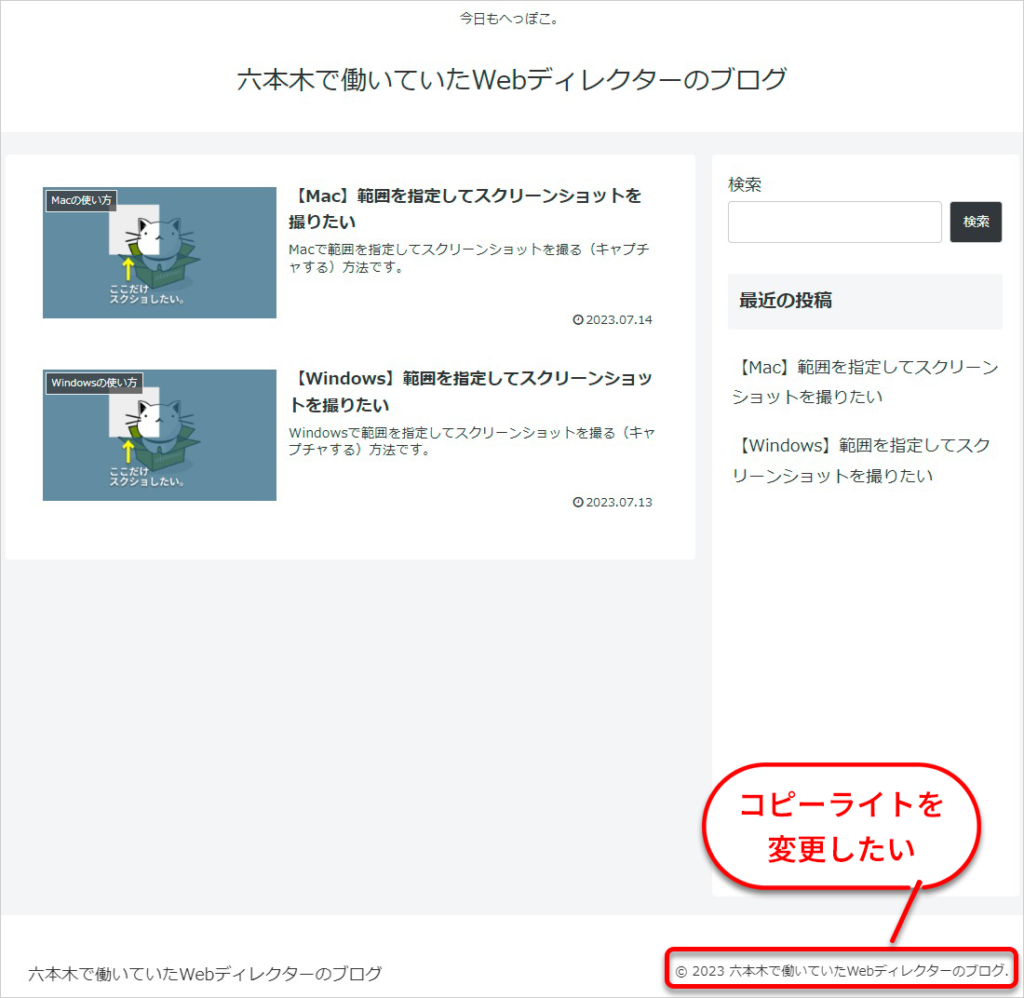Click the Mac article excerpt text
1024x998 pixels.
(x=468, y=257)
